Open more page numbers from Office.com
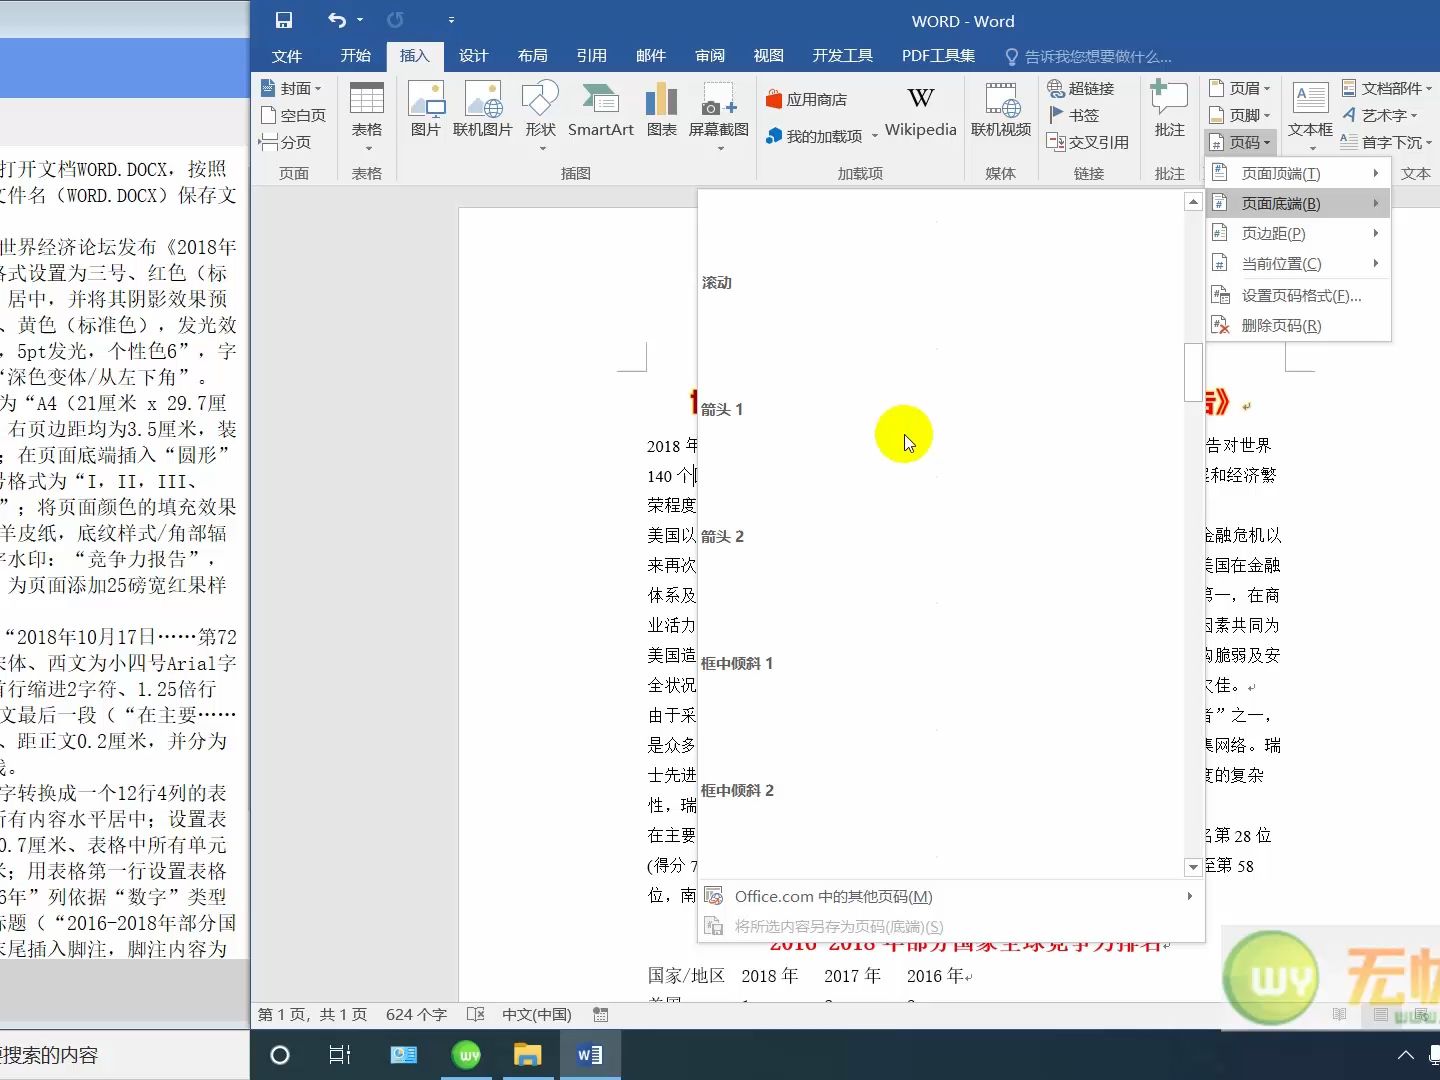The image size is (1440, 1080). pos(950,896)
